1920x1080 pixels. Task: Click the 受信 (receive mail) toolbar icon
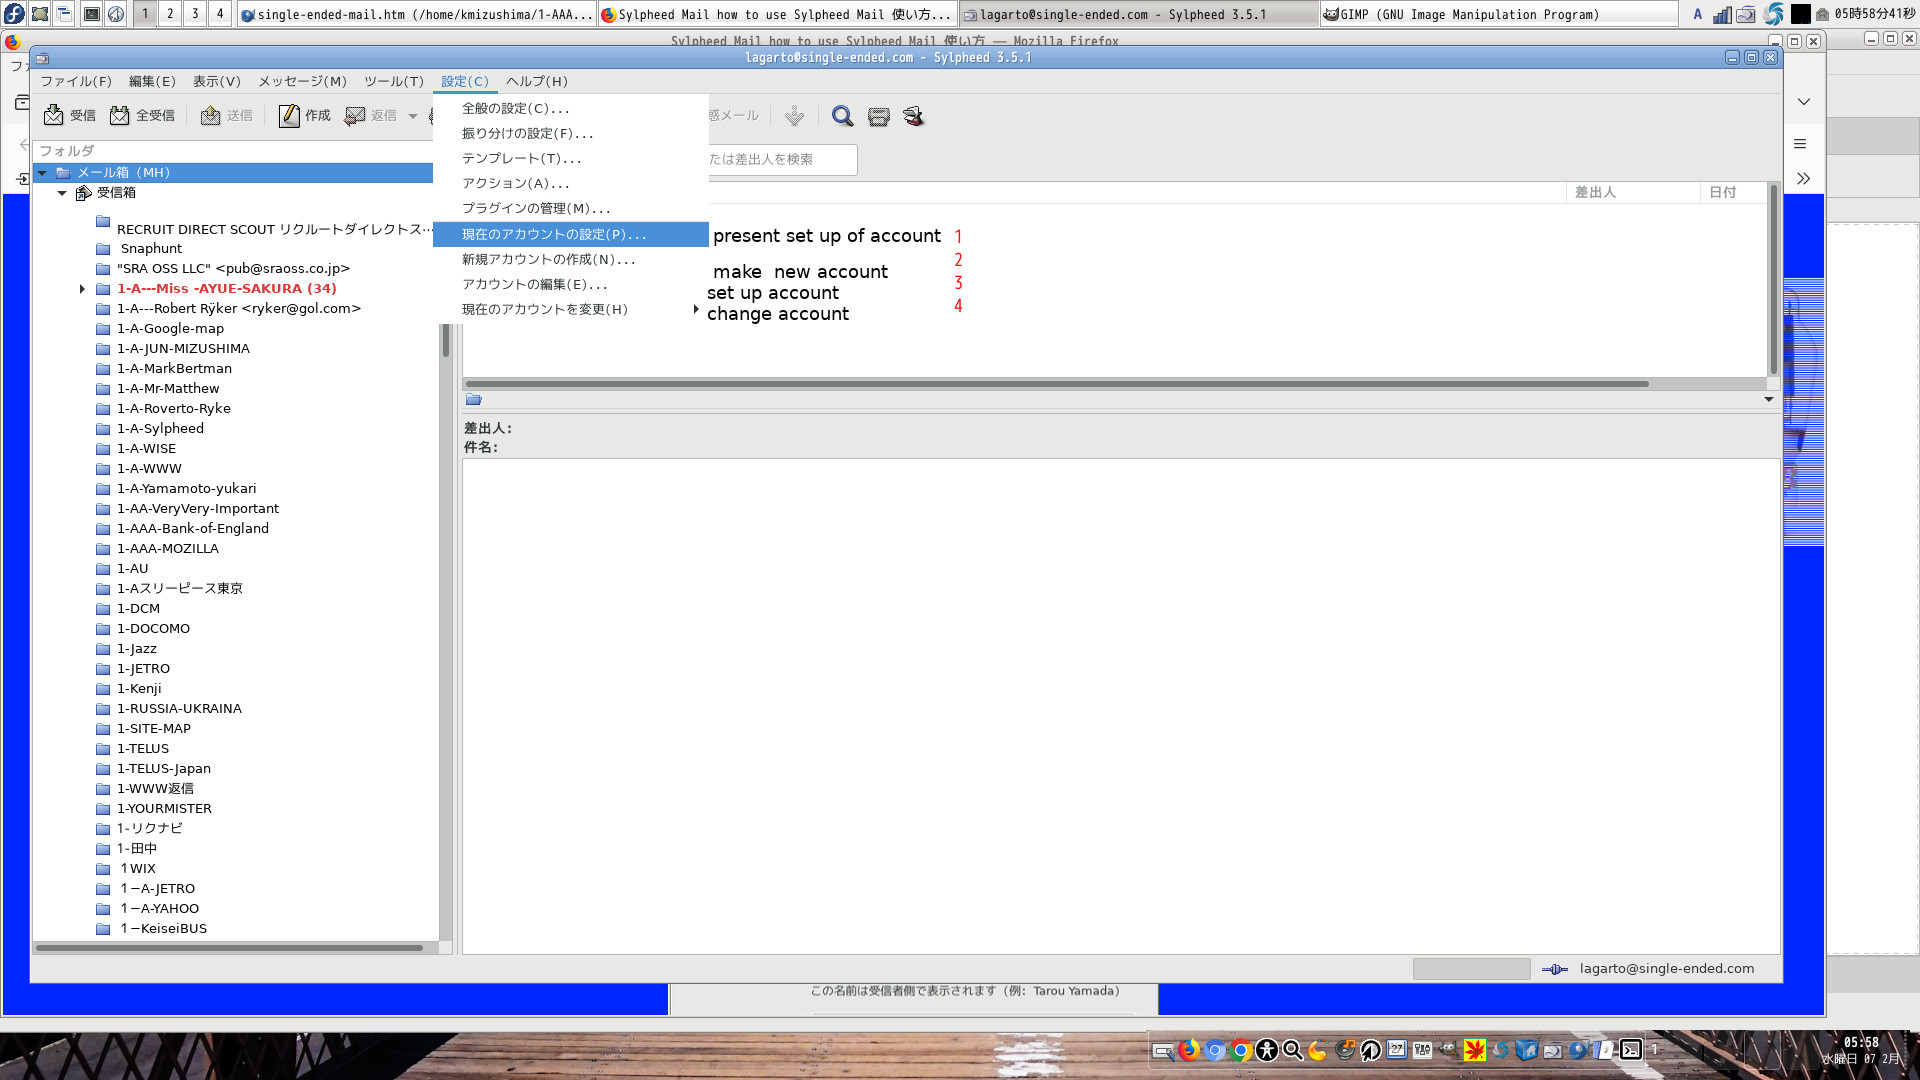click(x=68, y=115)
